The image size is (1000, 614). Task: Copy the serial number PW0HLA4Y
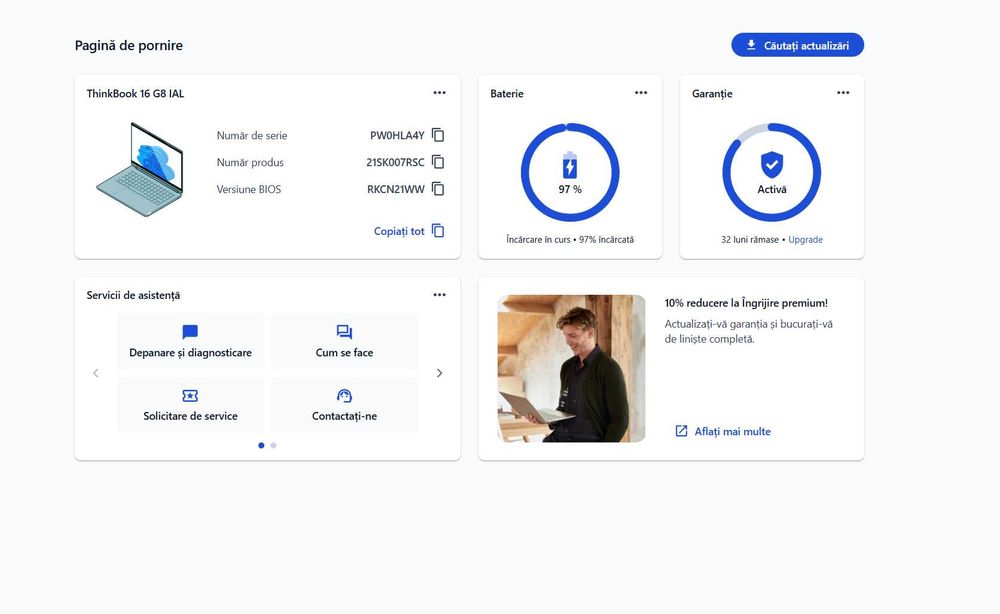[438, 135]
